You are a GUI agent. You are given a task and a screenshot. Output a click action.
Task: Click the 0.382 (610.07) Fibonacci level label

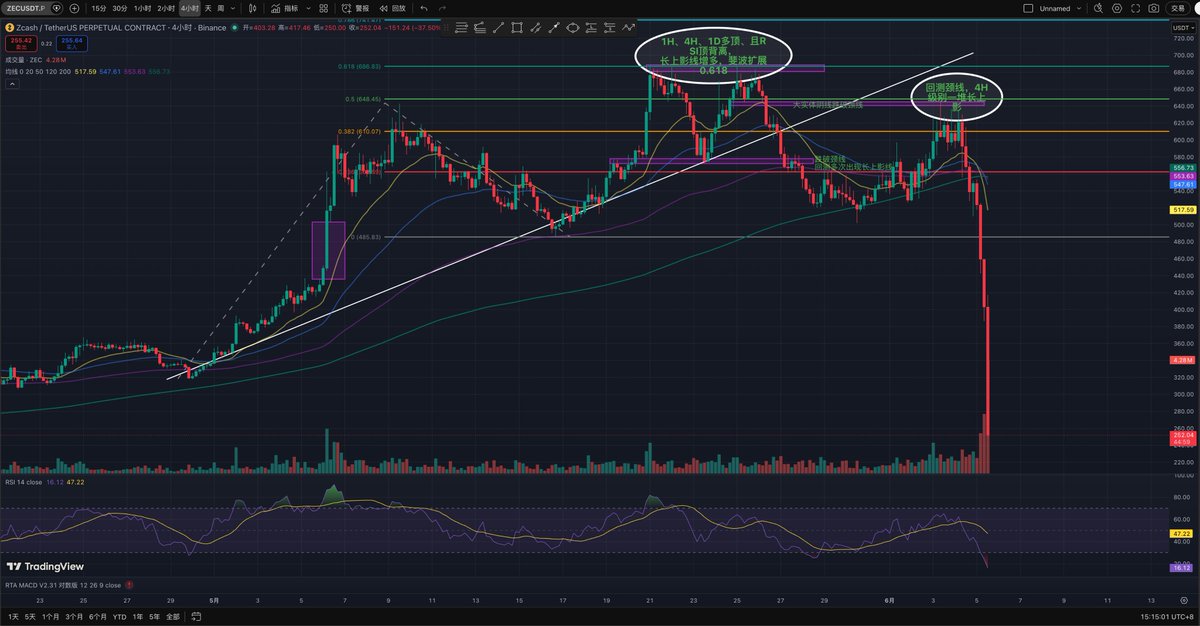pos(357,131)
